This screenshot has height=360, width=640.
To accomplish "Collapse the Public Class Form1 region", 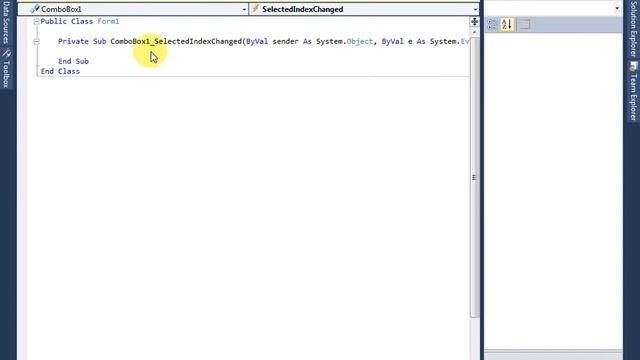I will point(36,22).
